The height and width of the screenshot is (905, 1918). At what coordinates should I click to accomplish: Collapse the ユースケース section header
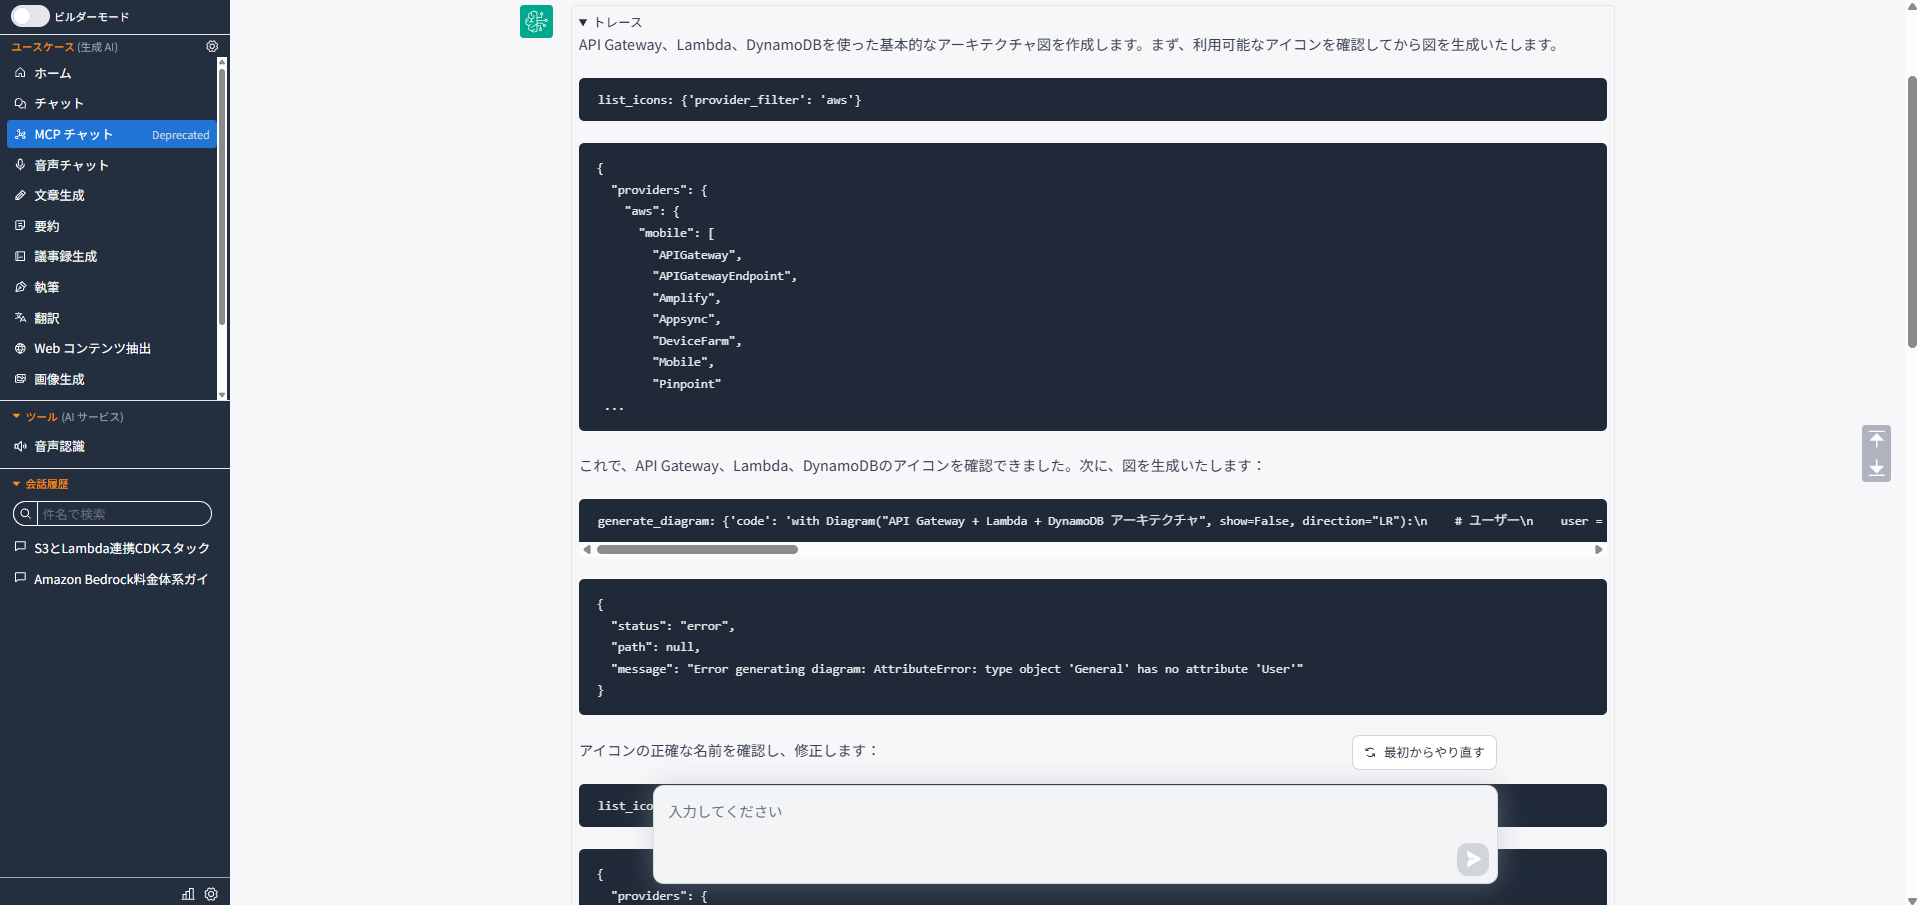64,47
